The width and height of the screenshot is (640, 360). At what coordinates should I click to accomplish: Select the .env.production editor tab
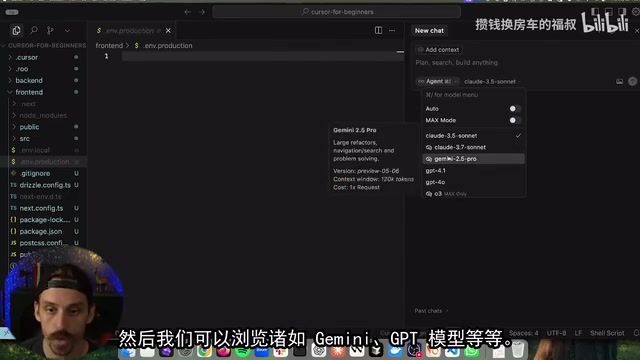(134, 31)
